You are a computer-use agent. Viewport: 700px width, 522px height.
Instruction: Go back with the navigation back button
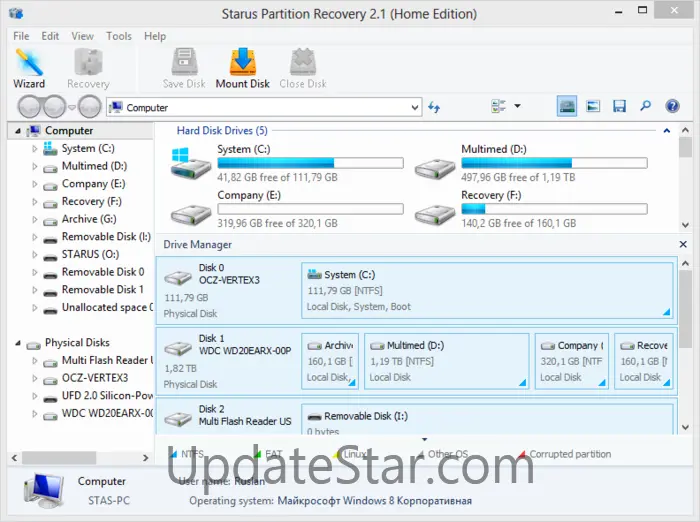(29, 107)
